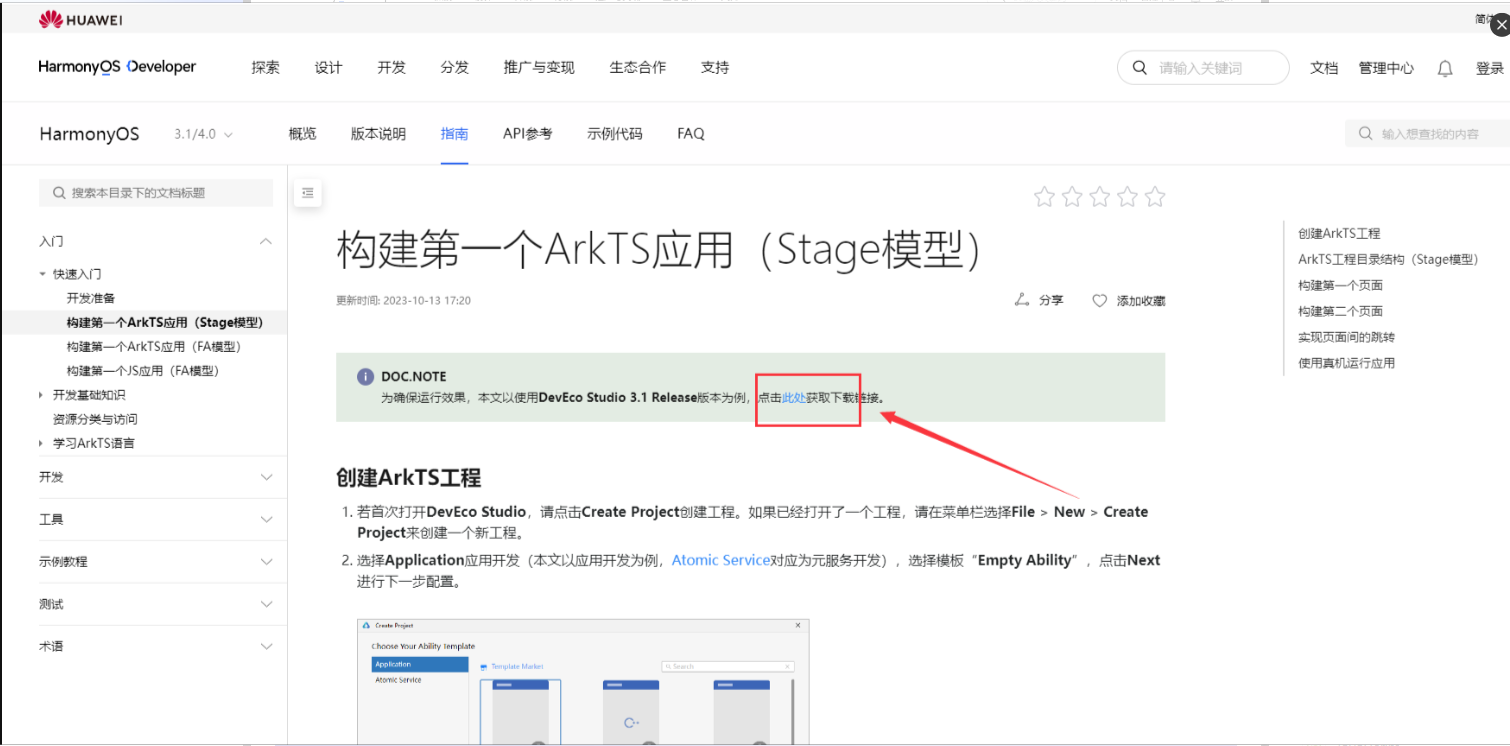
Task: Focus the 输入想查找的内容 field
Action: tap(1428, 133)
